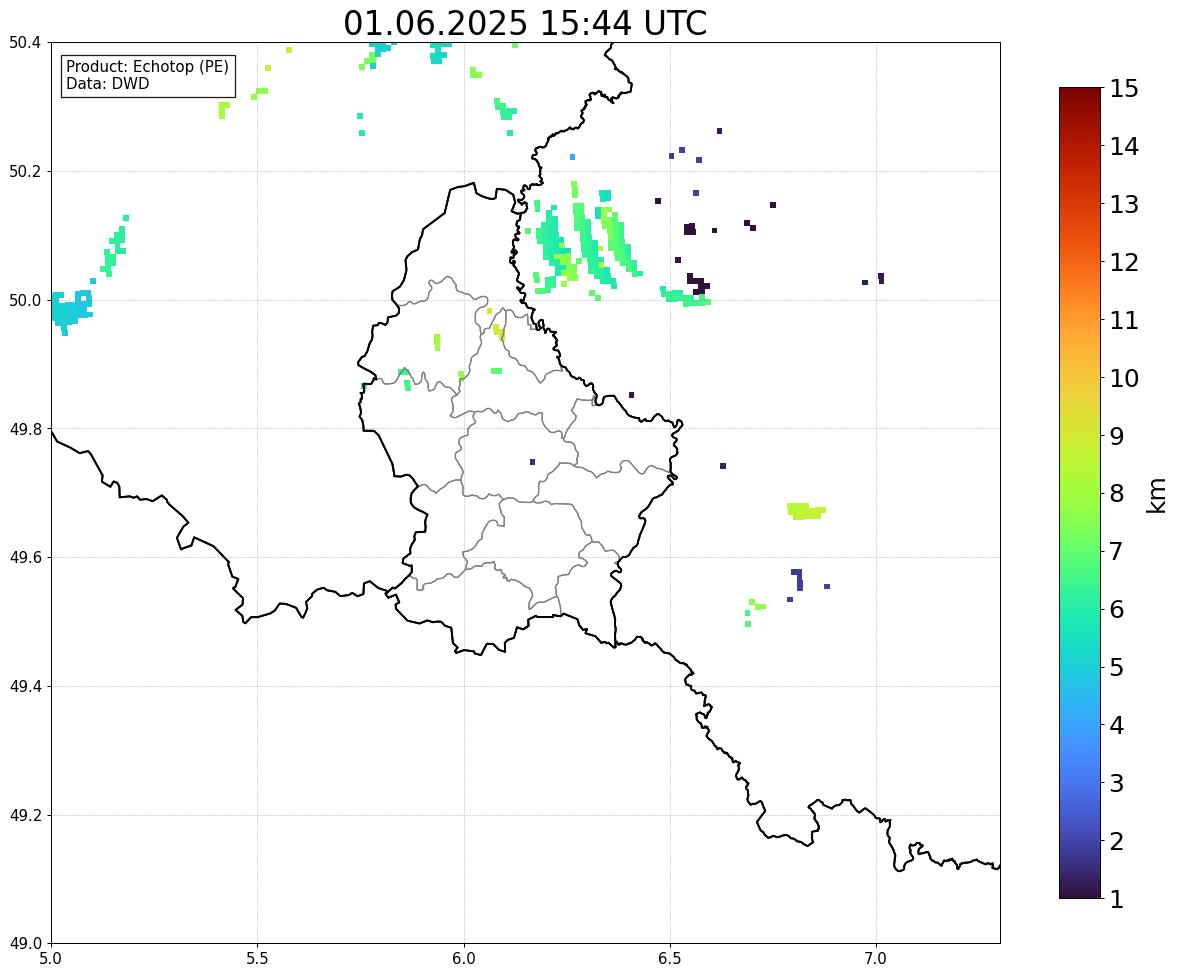Click latitude axis label 49.0

25,944
